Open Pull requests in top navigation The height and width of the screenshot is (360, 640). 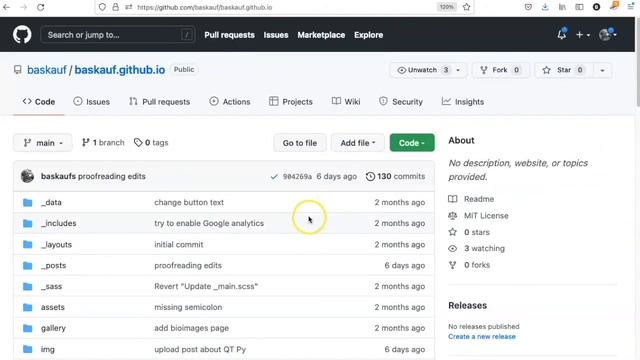tap(229, 35)
